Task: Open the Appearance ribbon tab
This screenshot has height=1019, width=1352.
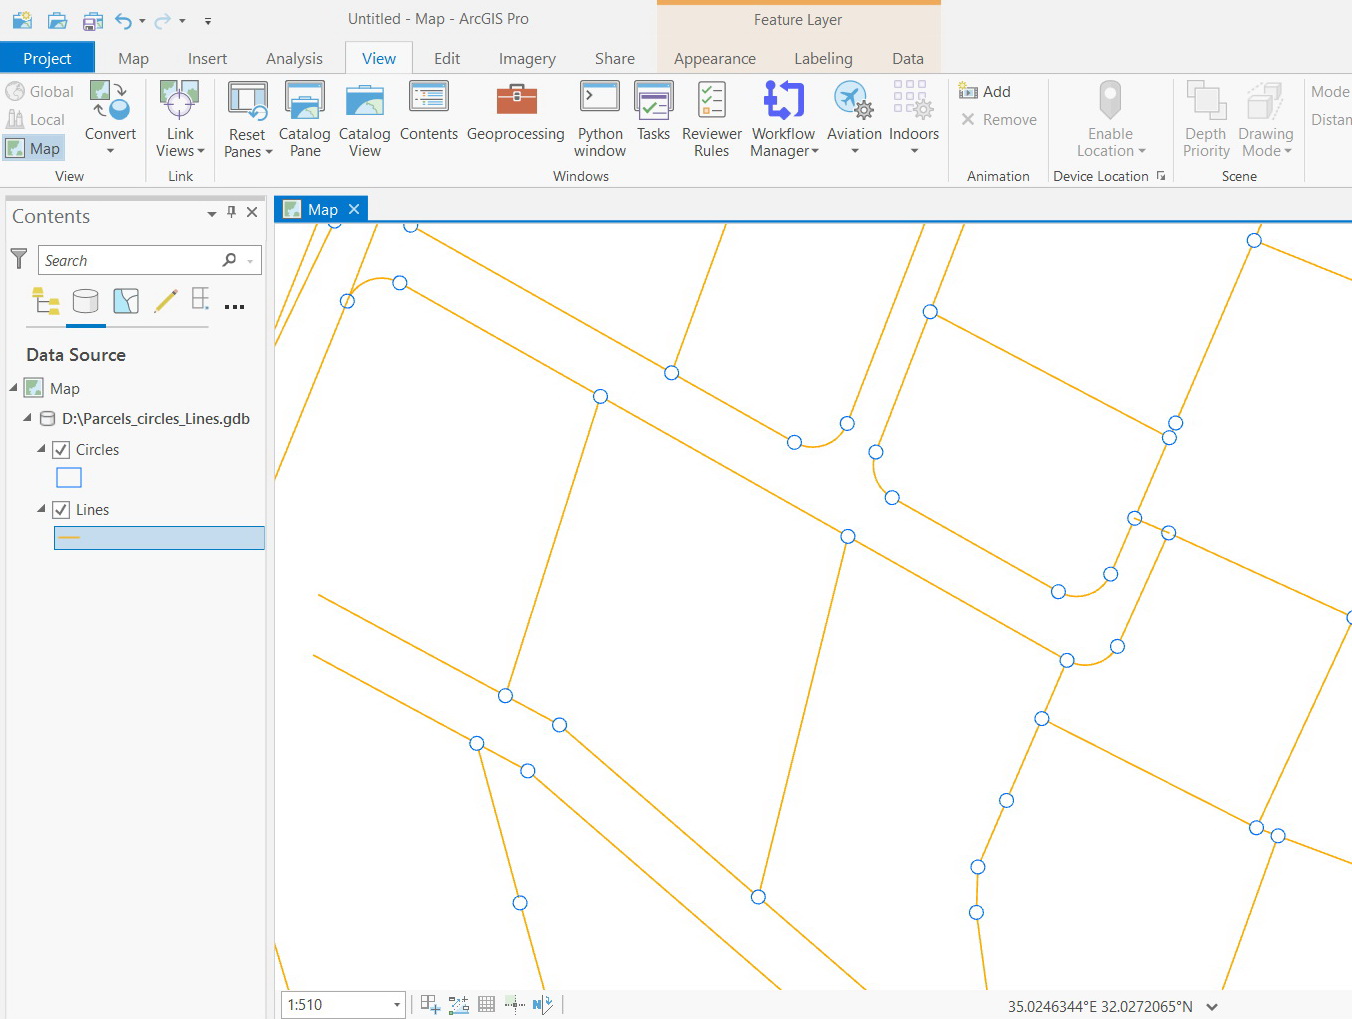Action: pyautogui.click(x=714, y=59)
